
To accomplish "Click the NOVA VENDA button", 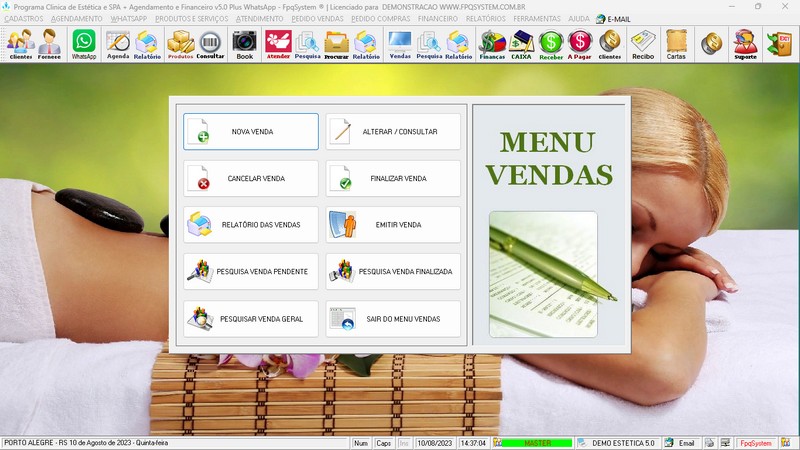I will 251,132.
